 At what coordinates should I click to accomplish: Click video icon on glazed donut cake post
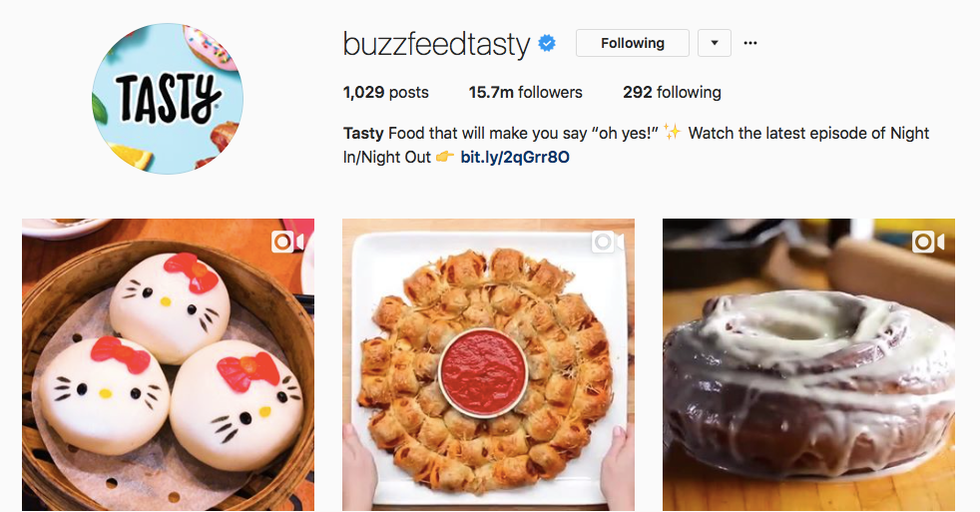(x=928, y=242)
